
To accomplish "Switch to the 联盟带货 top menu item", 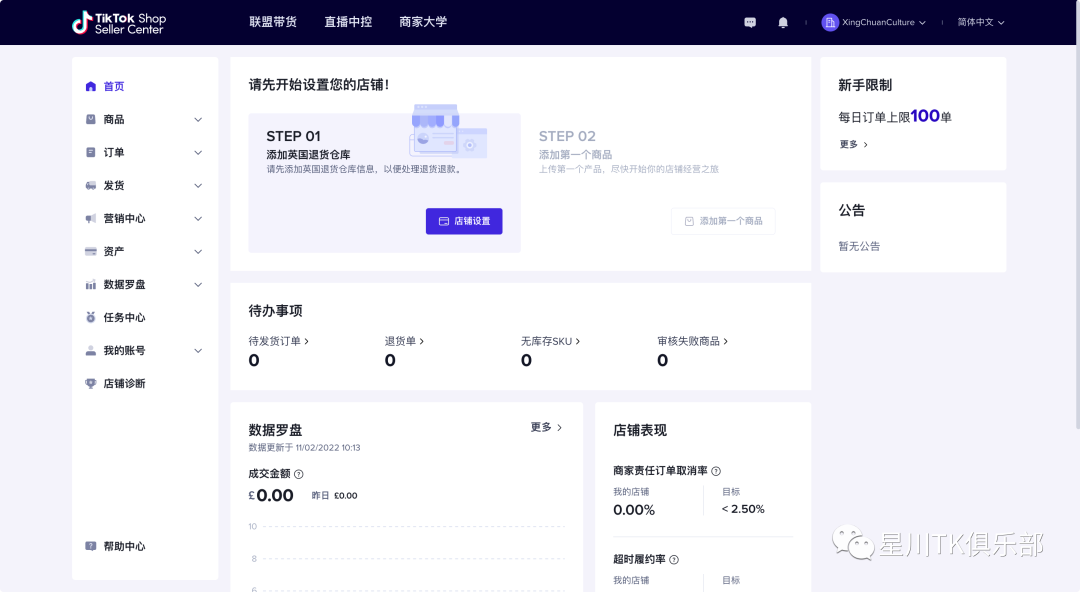I will pyautogui.click(x=273, y=22).
